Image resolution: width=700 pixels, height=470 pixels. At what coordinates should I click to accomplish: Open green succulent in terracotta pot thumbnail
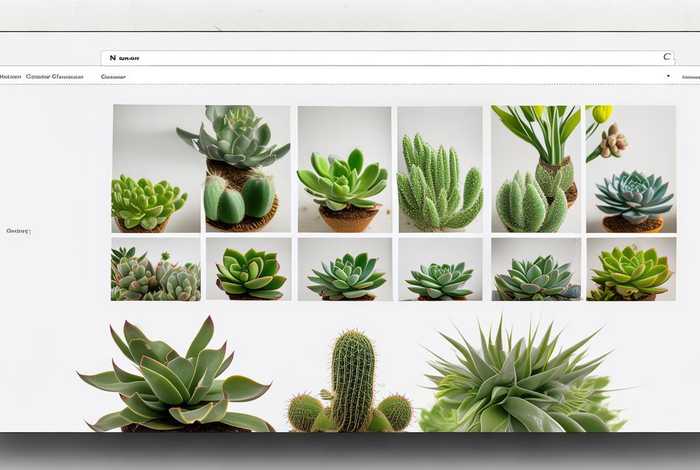coord(344,169)
